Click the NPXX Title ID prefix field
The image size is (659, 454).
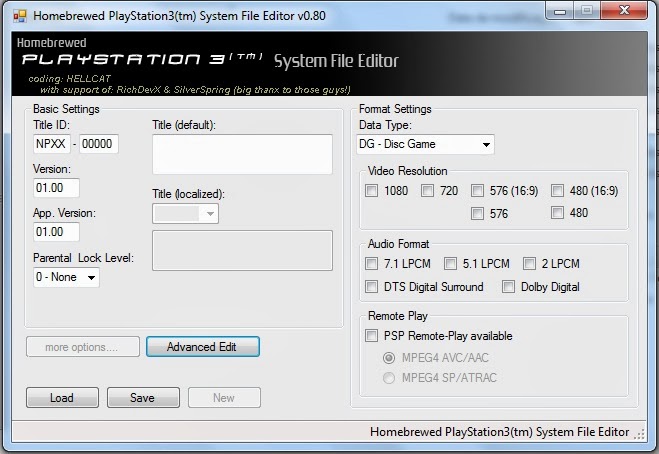point(52,144)
